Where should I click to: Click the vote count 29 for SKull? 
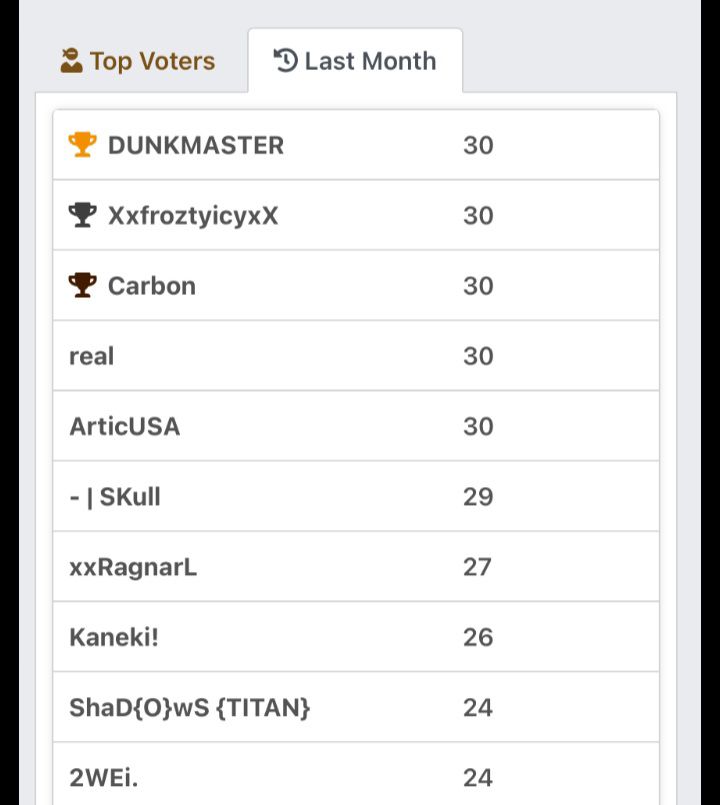[478, 496]
